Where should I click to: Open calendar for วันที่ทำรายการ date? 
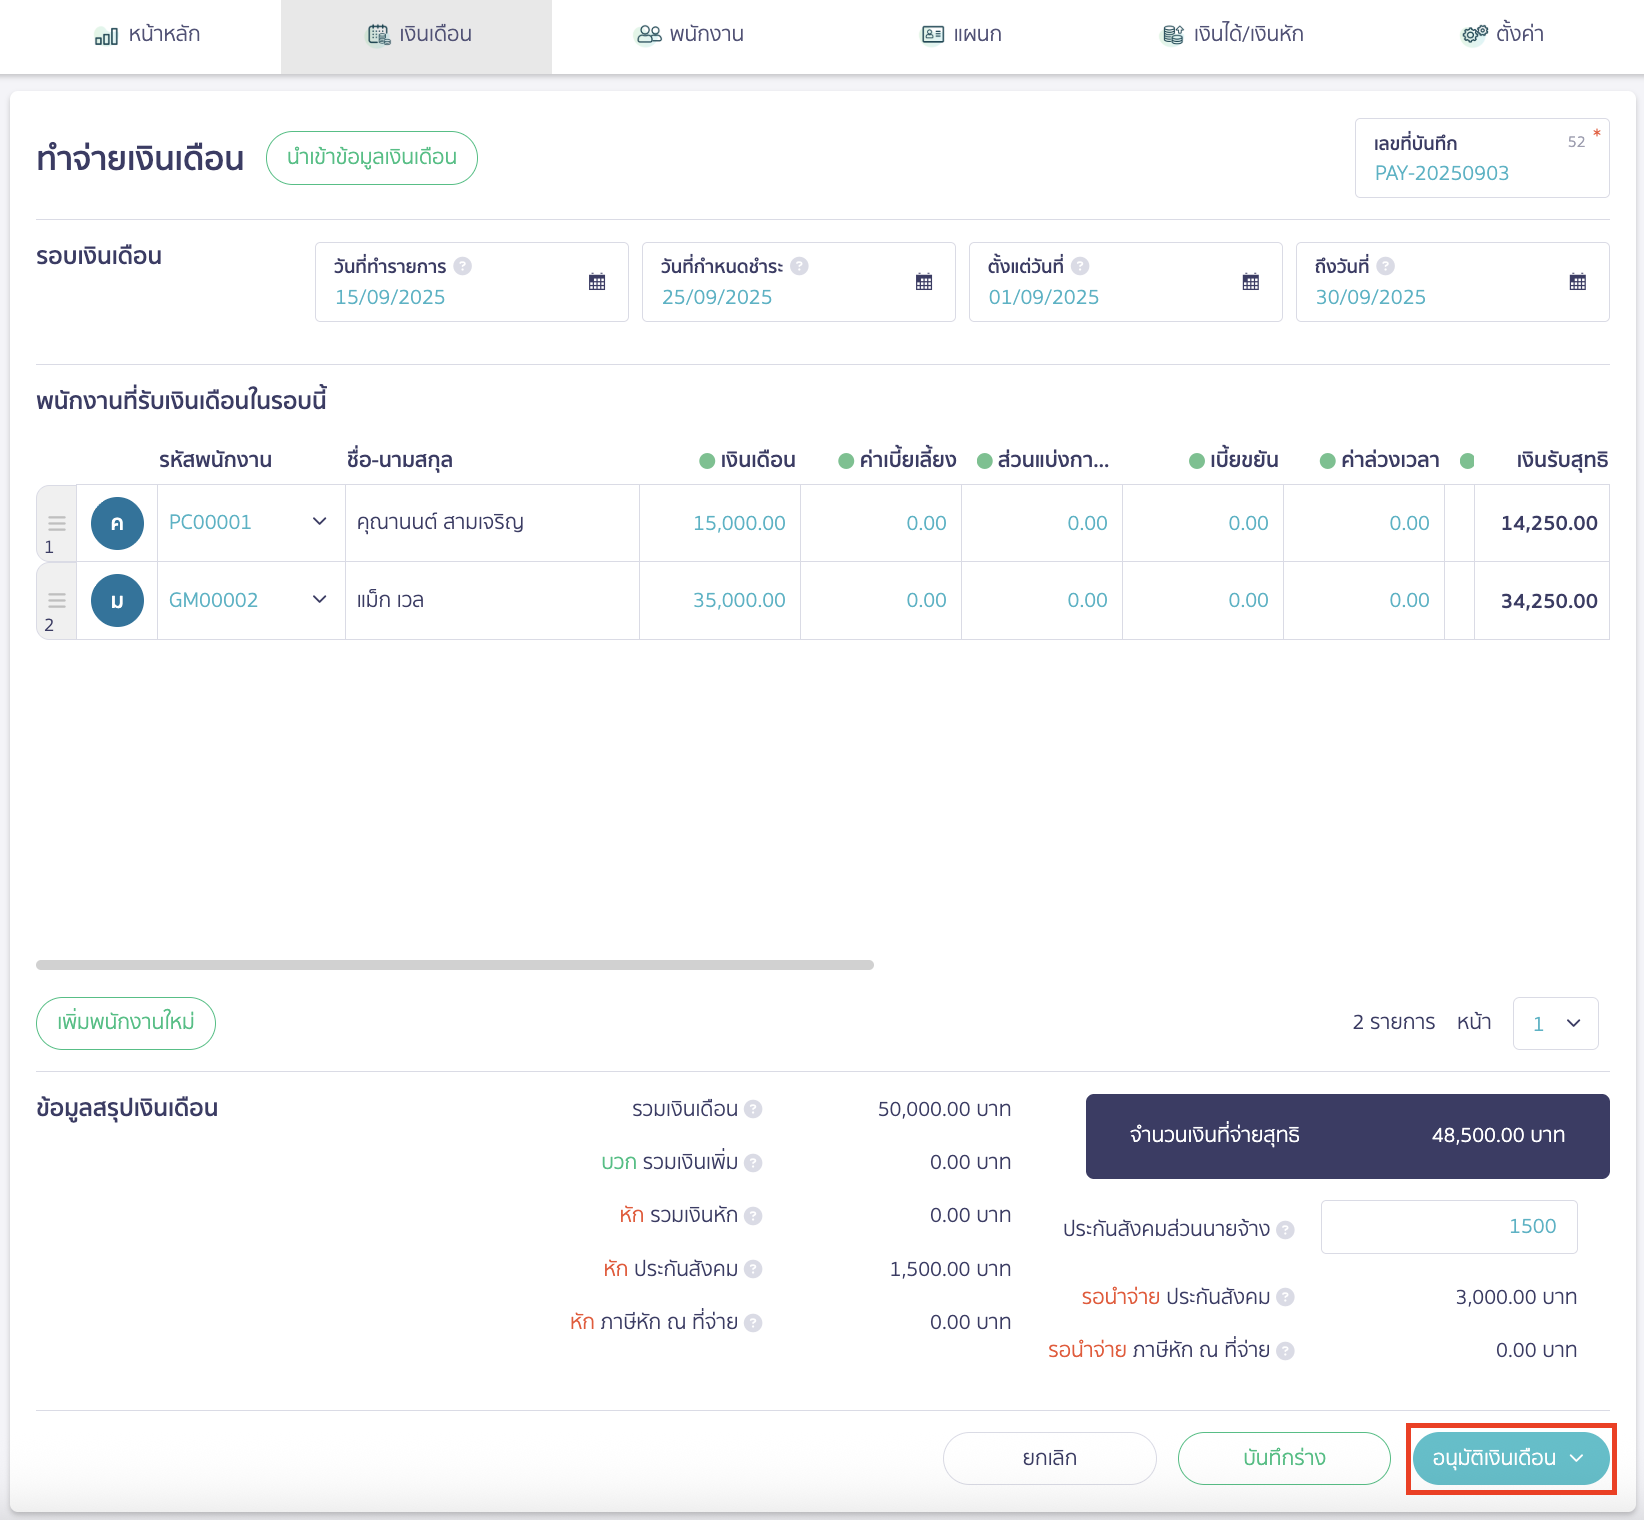[x=597, y=282]
